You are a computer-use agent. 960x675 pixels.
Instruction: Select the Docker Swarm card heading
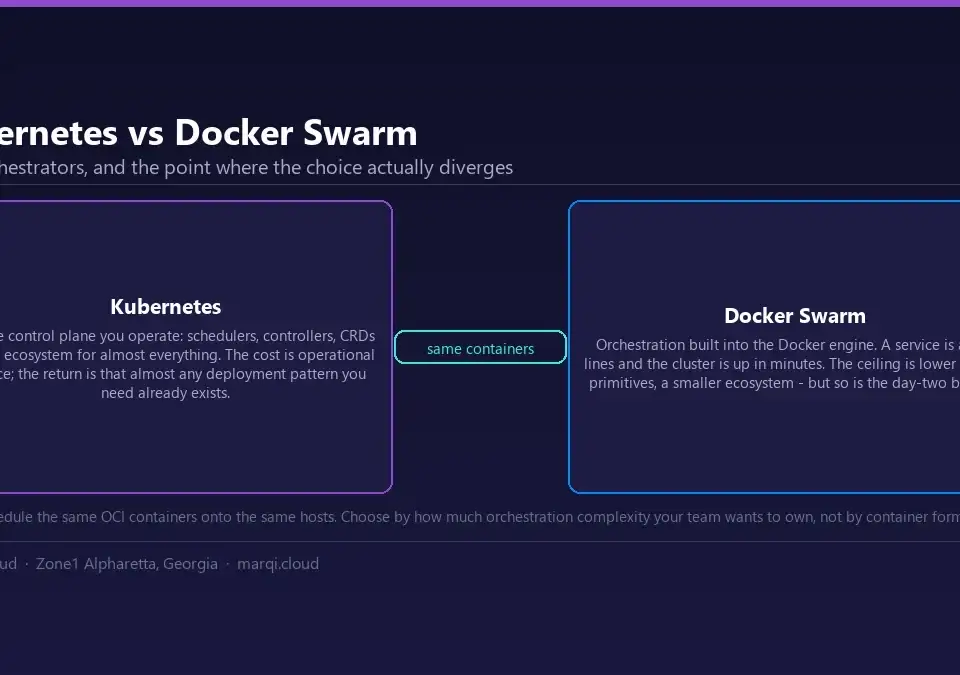pyautogui.click(x=795, y=315)
